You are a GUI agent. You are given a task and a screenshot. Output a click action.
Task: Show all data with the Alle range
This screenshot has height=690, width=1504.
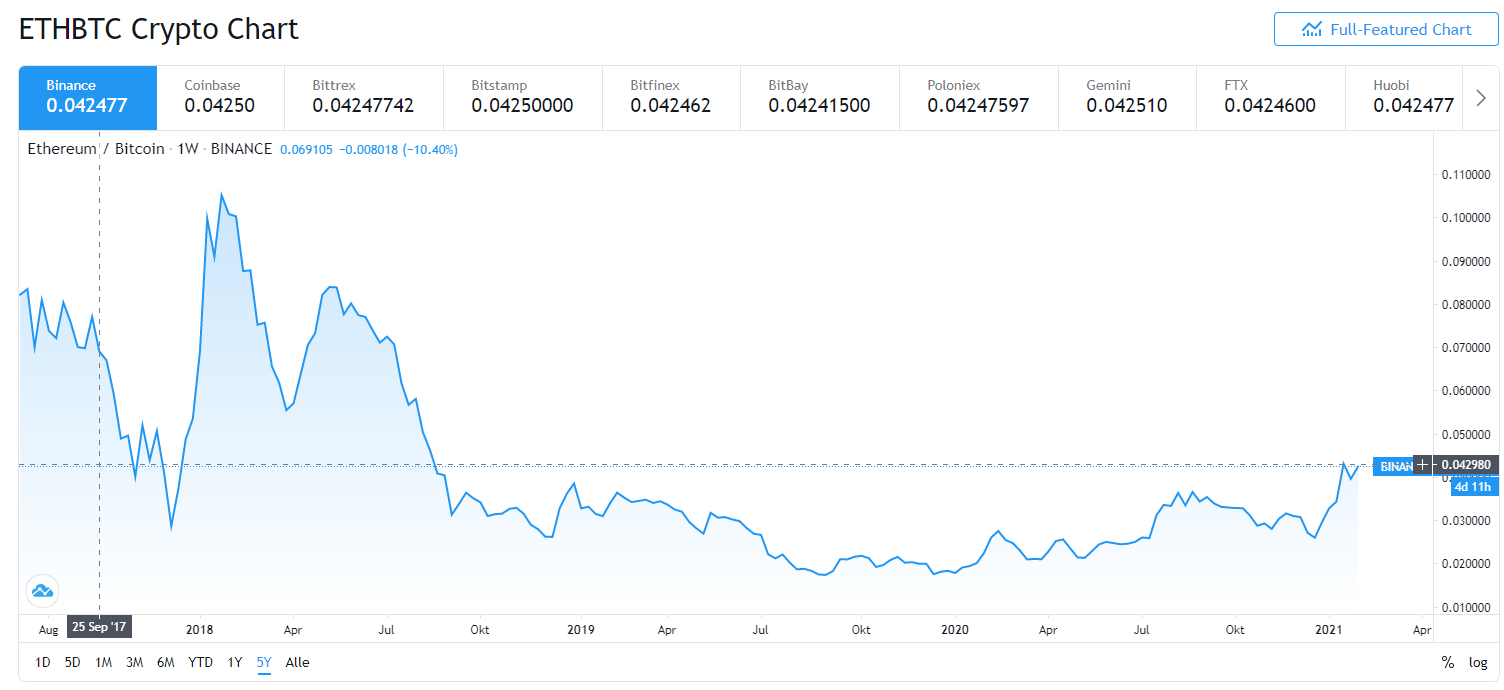[297, 662]
